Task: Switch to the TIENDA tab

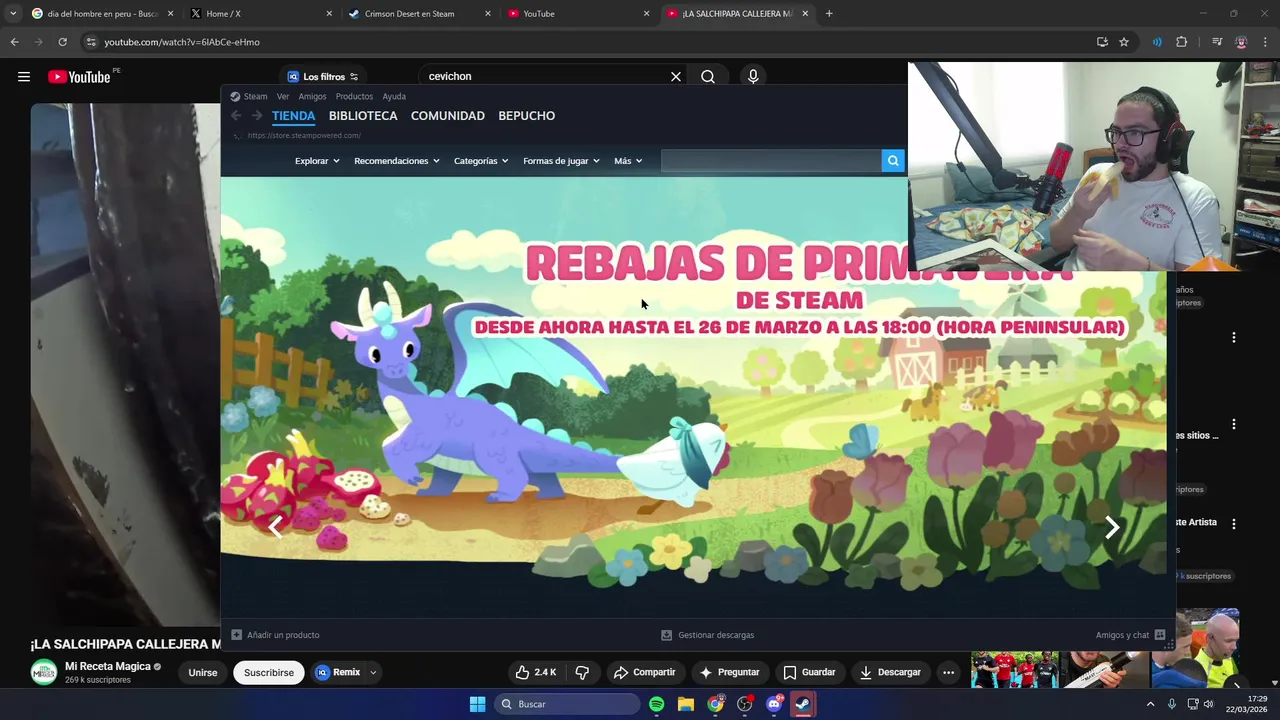Action: pos(293,116)
